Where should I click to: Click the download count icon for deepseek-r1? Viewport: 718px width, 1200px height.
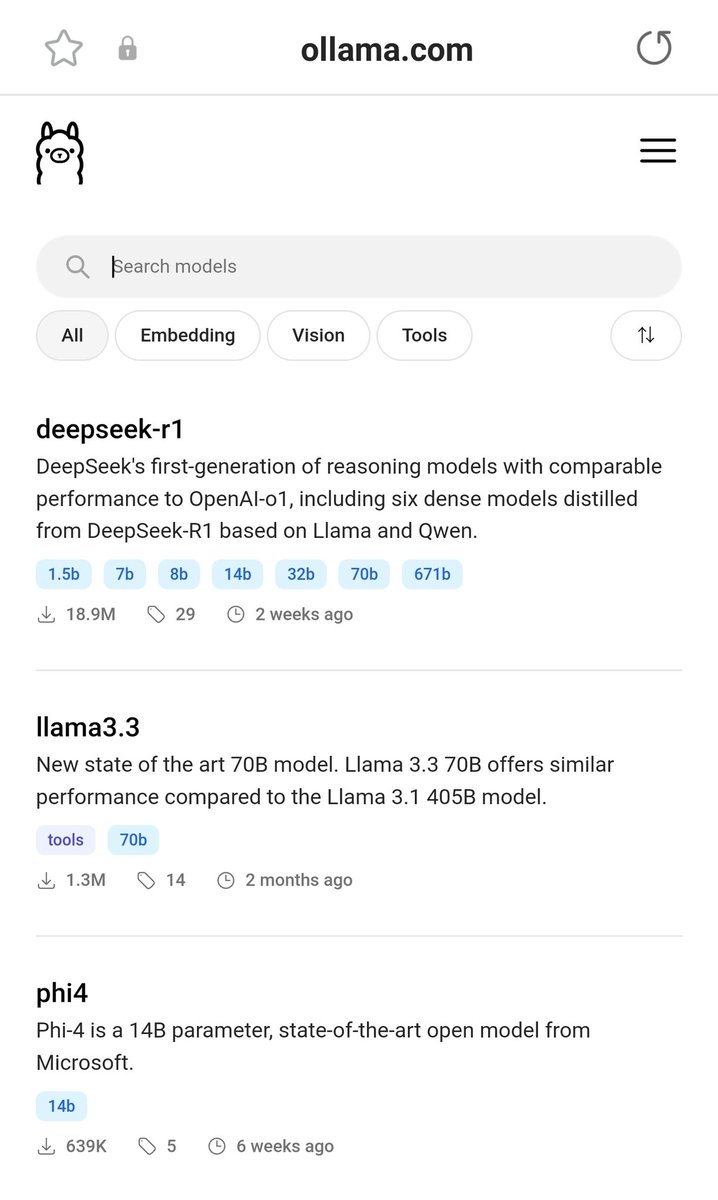click(x=46, y=614)
